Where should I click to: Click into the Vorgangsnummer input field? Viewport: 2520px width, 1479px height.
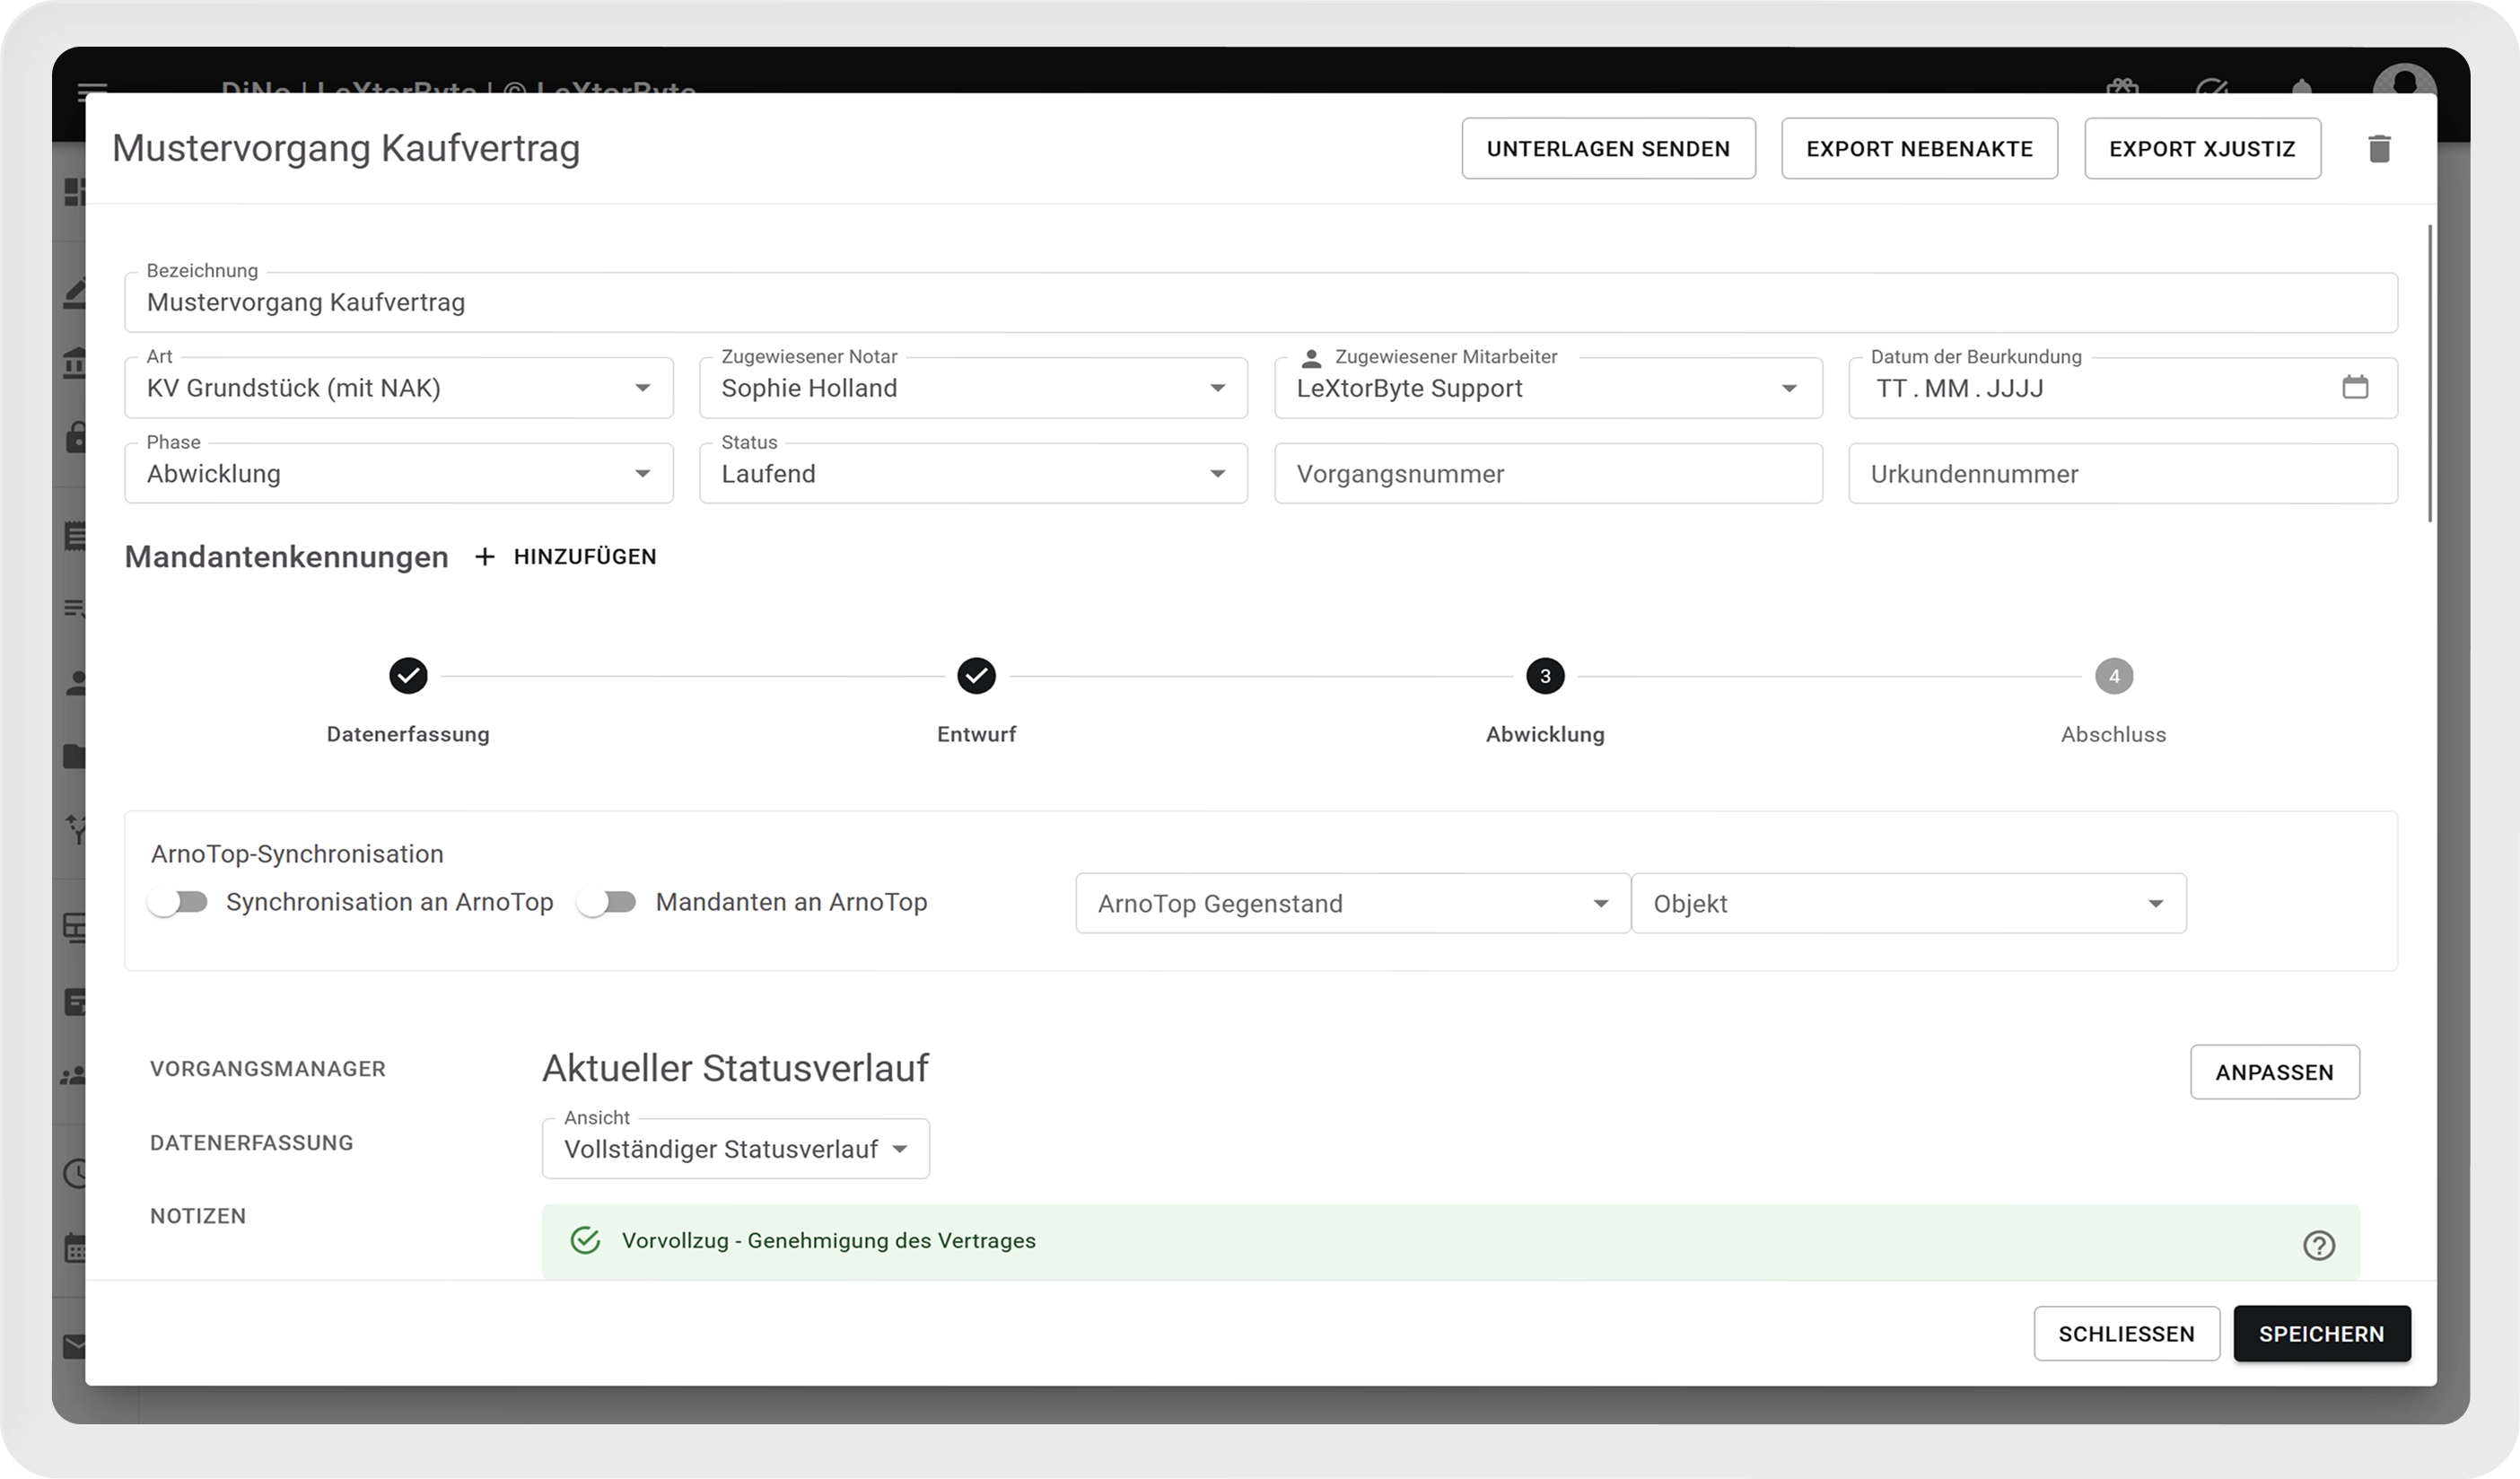coord(1547,474)
